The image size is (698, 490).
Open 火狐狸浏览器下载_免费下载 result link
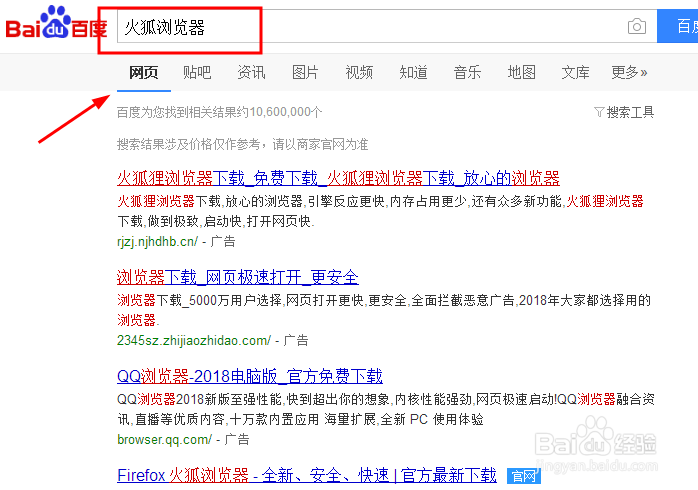tap(338, 178)
